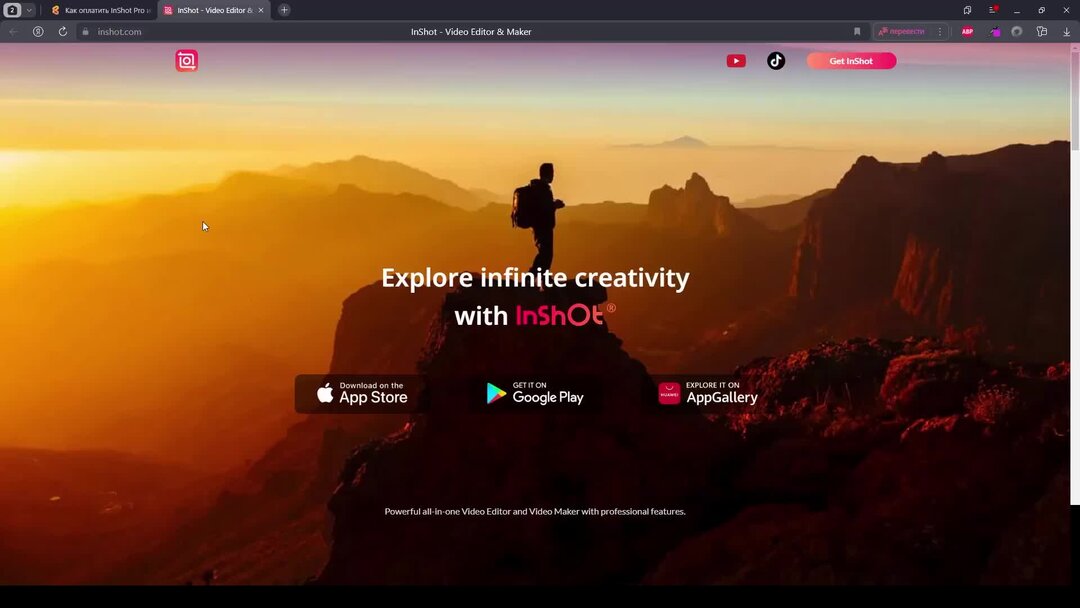Open a new browser tab
The height and width of the screenshot is (608, 1080).
pos(284,10)
